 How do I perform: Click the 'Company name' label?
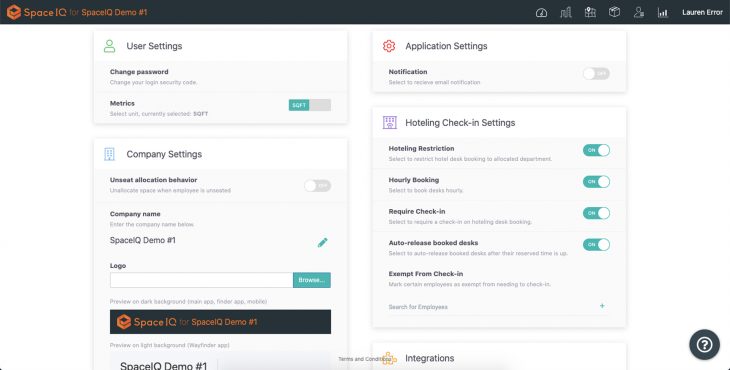click(135, 214)
